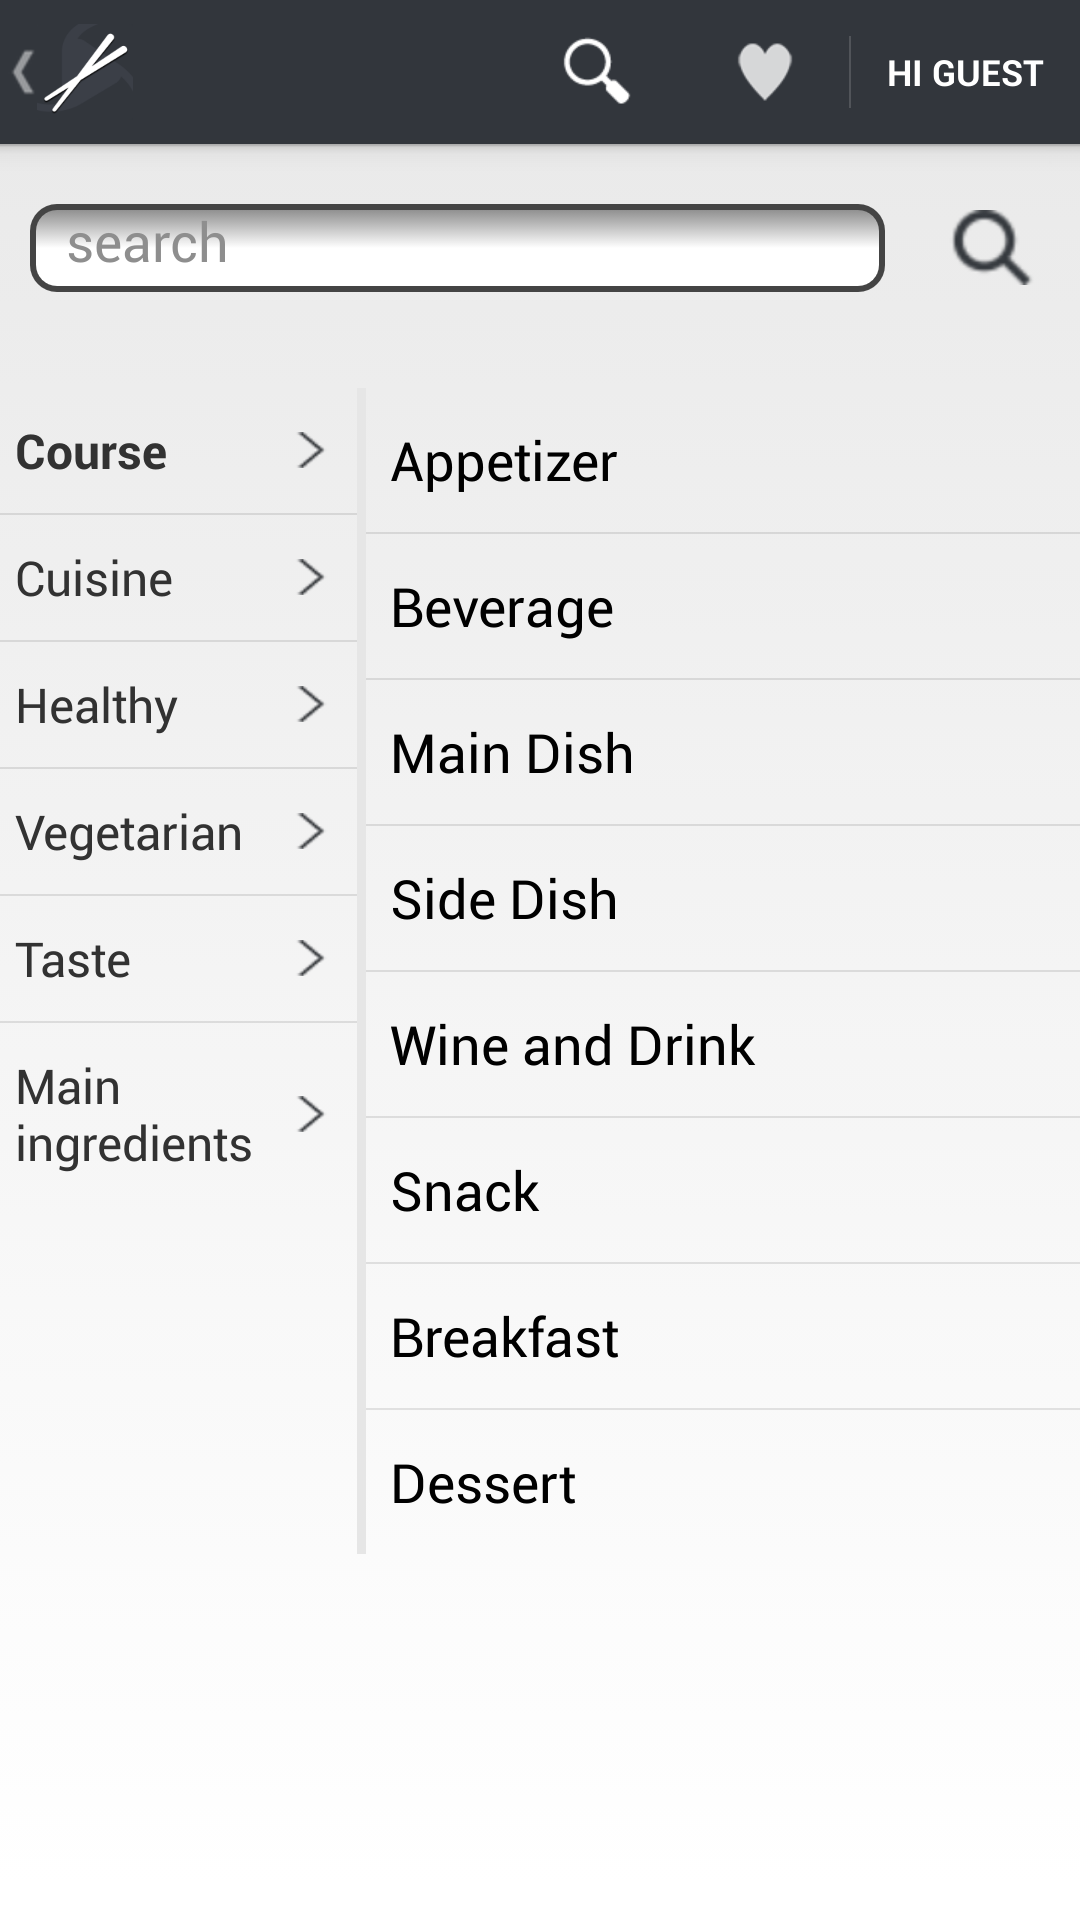Select Appetizer course
Image resolution: width=1080 pixels, height=1920 pixels.
pos(723,461)
